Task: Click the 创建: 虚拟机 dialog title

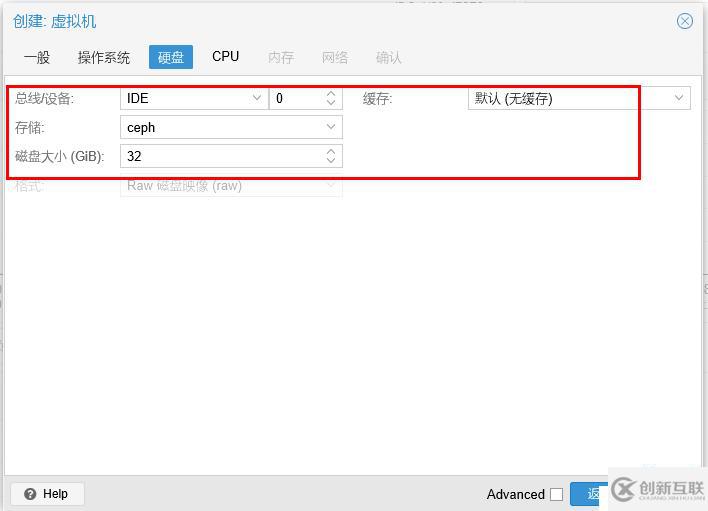Action: (55, 21)
